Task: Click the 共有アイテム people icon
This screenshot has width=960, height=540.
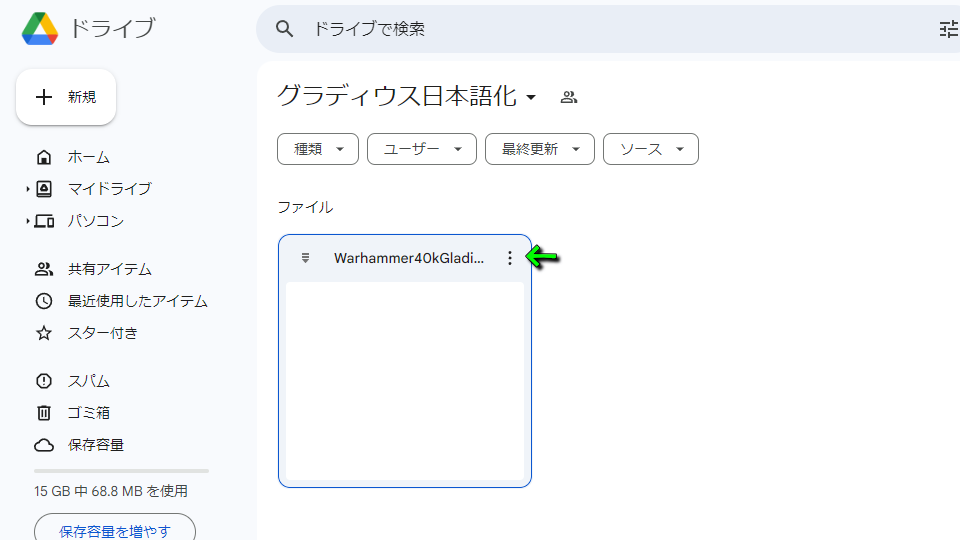Action: coord(43,269)
